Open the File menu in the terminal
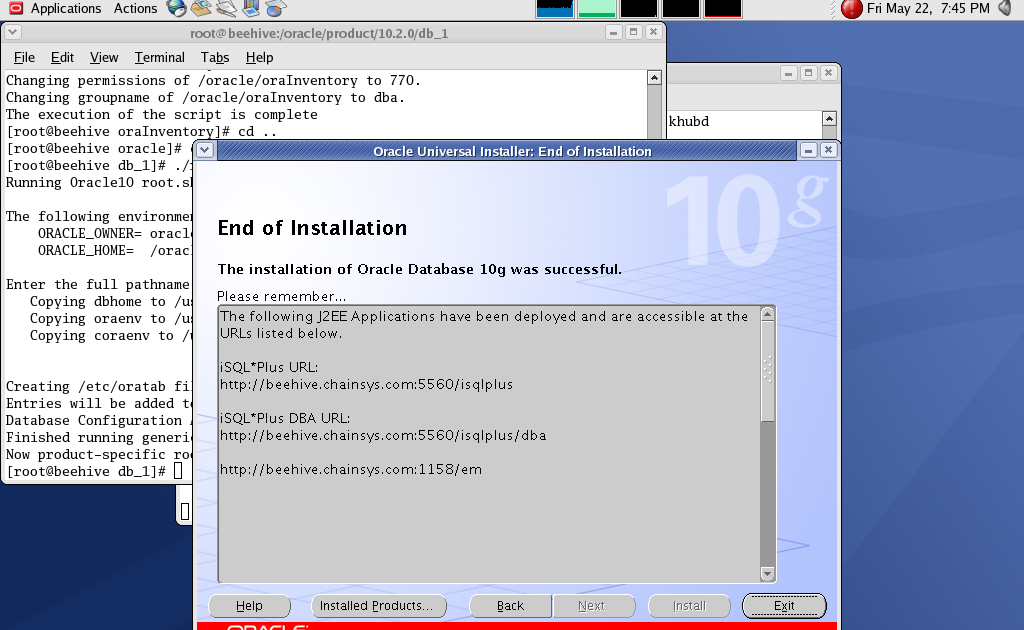This screenshot has height=630, width=1024. (24, 57)
